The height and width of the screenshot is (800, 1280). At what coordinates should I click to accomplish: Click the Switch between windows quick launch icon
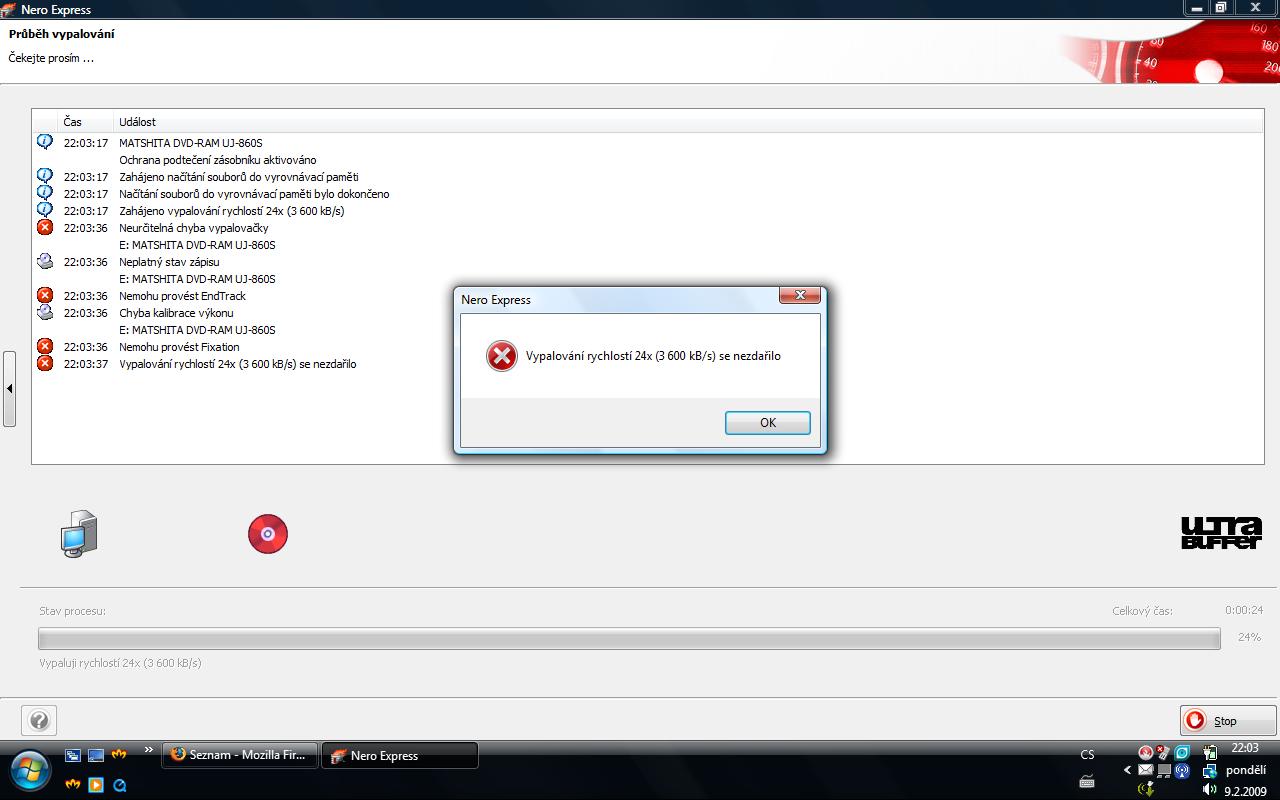tap(73, 755)
